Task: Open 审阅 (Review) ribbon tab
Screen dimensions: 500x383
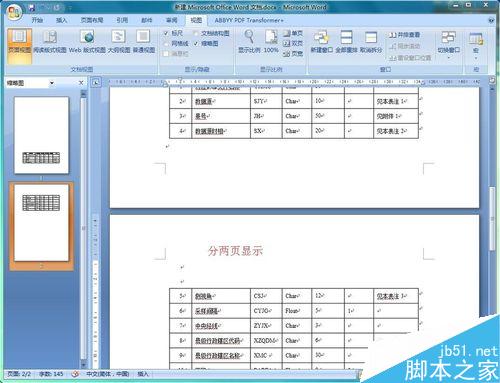Action: [172, 20]
